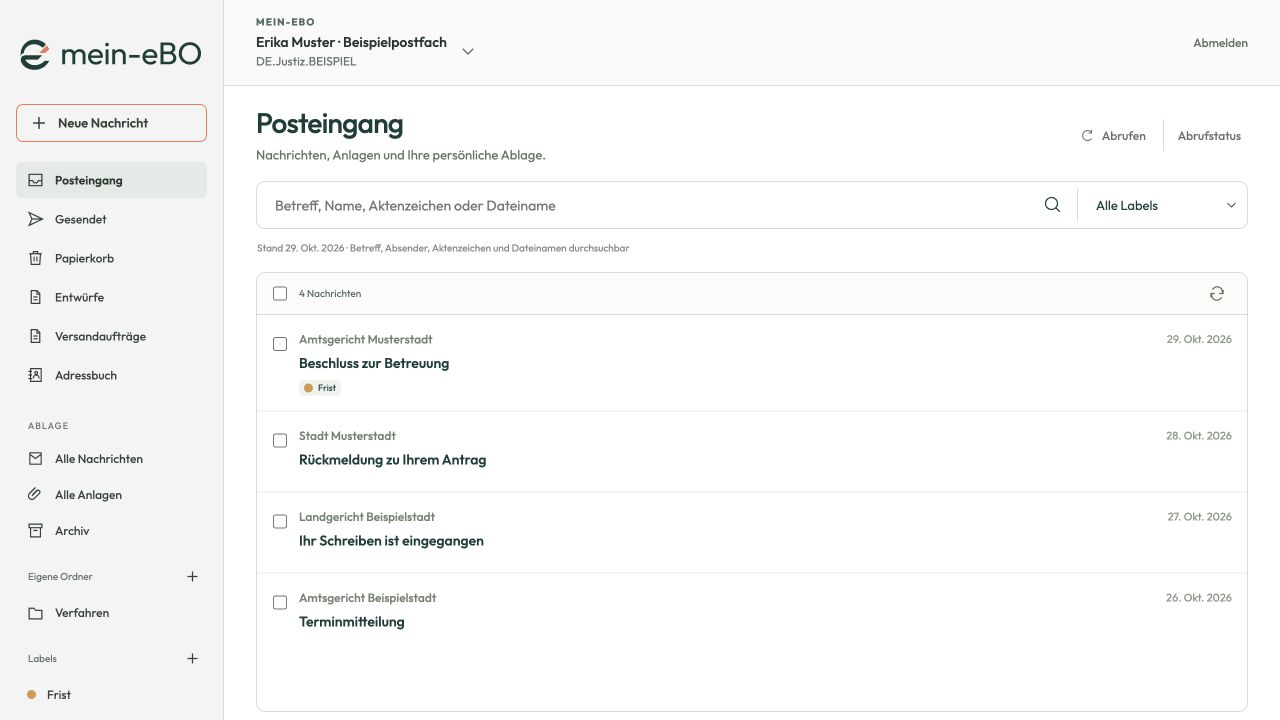Check the Beschluss zur Betreuung message
Viewport: 1280px width, 720px height.
click(x=280, y=344)
